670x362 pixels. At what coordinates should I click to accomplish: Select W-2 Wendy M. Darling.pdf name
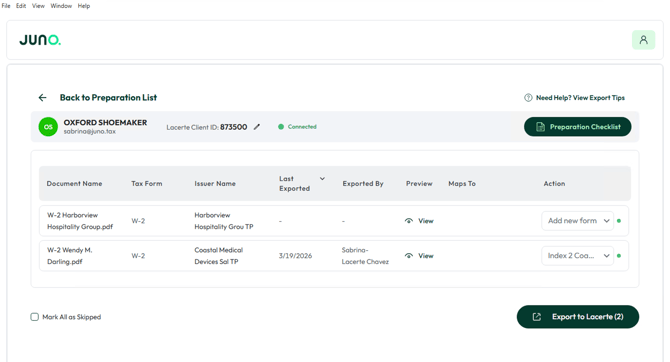pos(70,256)
